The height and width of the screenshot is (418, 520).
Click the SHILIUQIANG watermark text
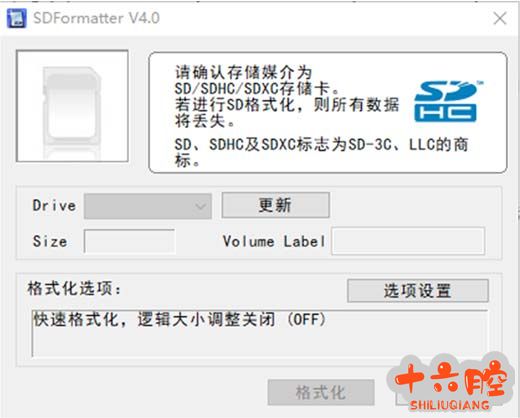449,404
